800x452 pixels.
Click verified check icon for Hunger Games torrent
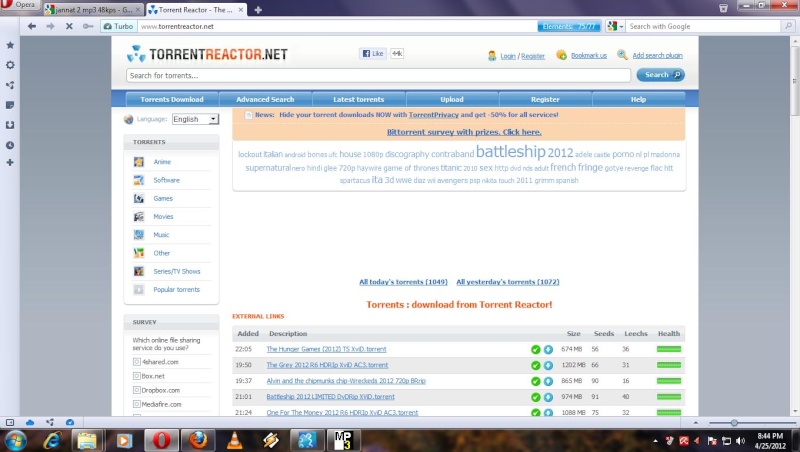tap(535, 349)
